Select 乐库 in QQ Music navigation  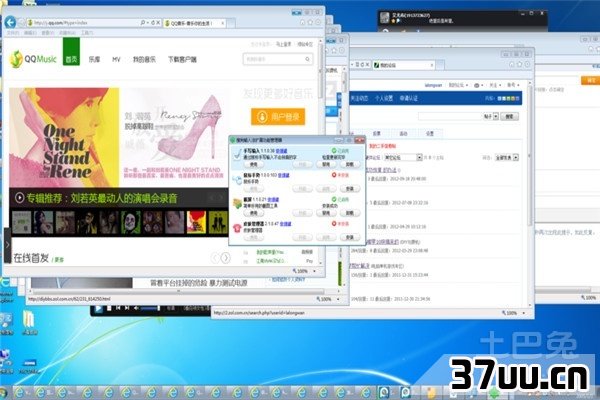pyautogui.click(x=95, y=59)
